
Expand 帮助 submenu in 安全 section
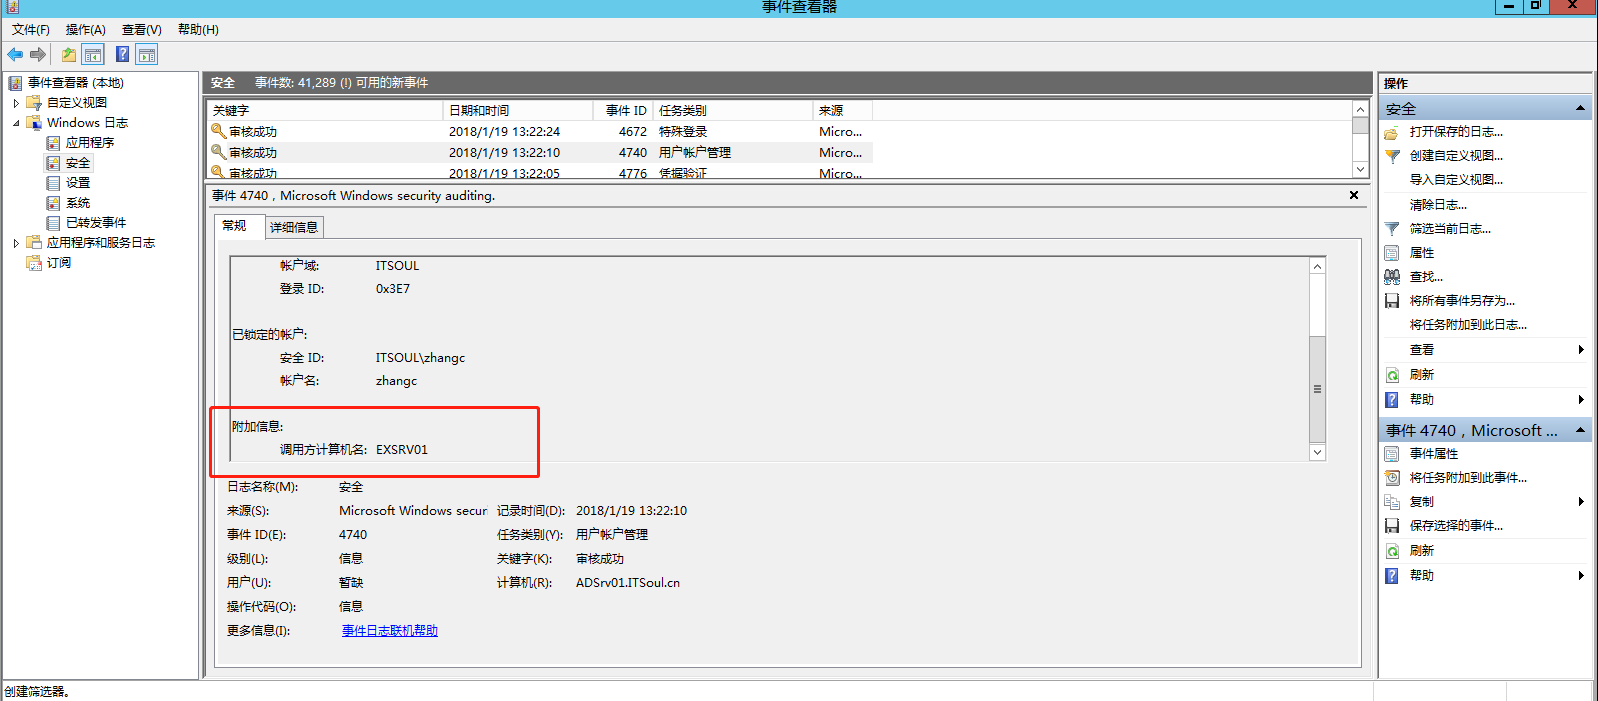click(1580, 400)
